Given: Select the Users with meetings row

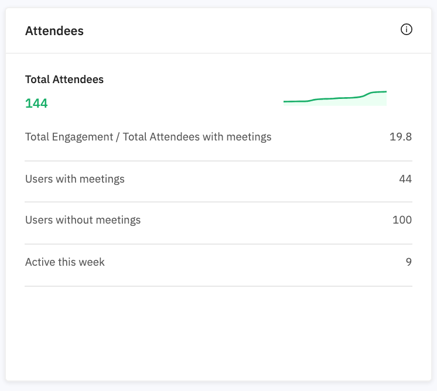Looking at the screenshot, I should click(218, 179).
